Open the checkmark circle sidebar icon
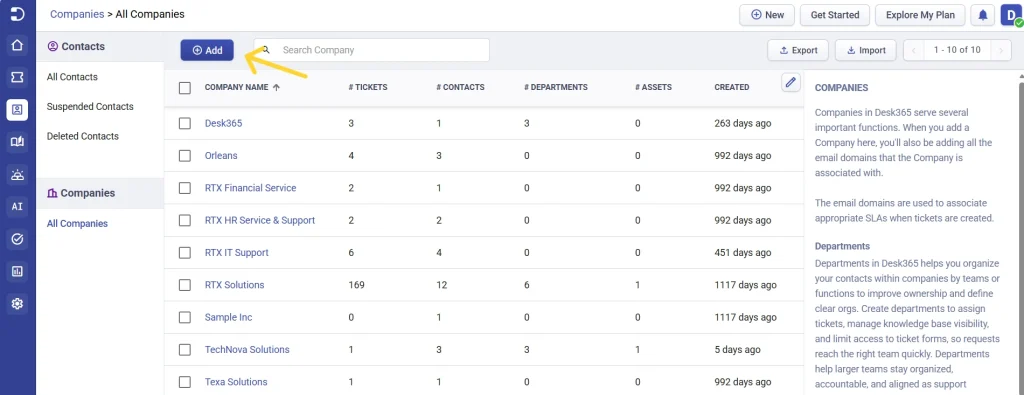The width and height of the screenshot is (1024, 395). point(18,239)
